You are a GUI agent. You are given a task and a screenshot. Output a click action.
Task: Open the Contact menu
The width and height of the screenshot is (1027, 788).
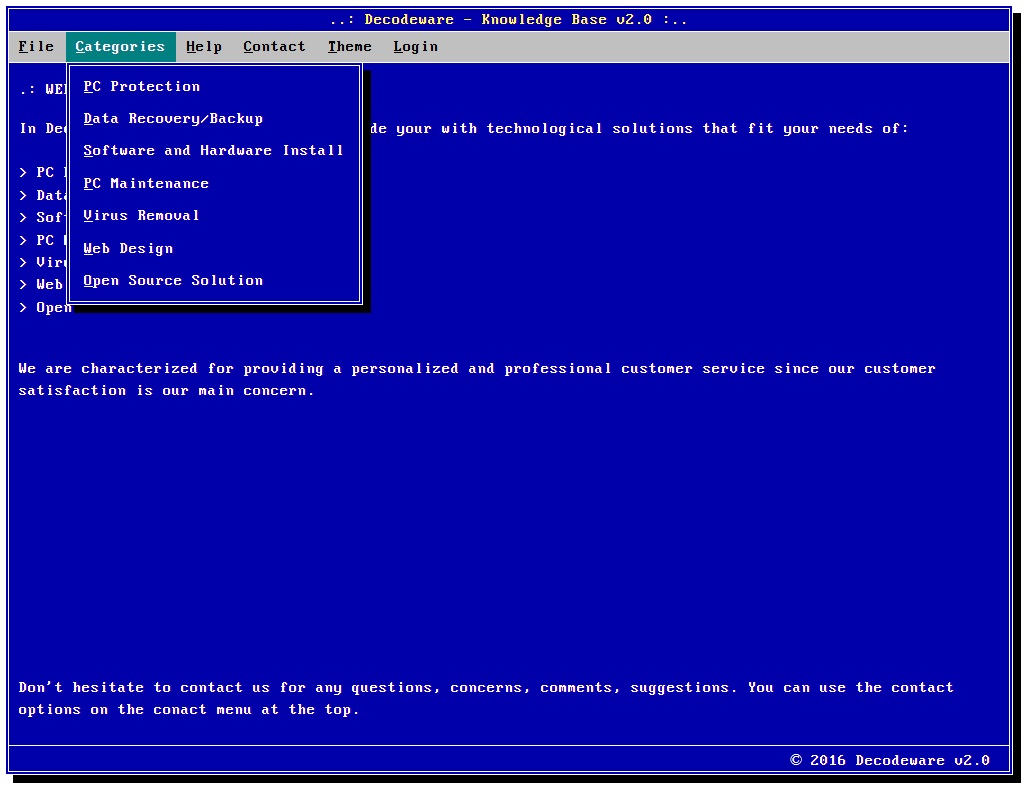[274, 47]
